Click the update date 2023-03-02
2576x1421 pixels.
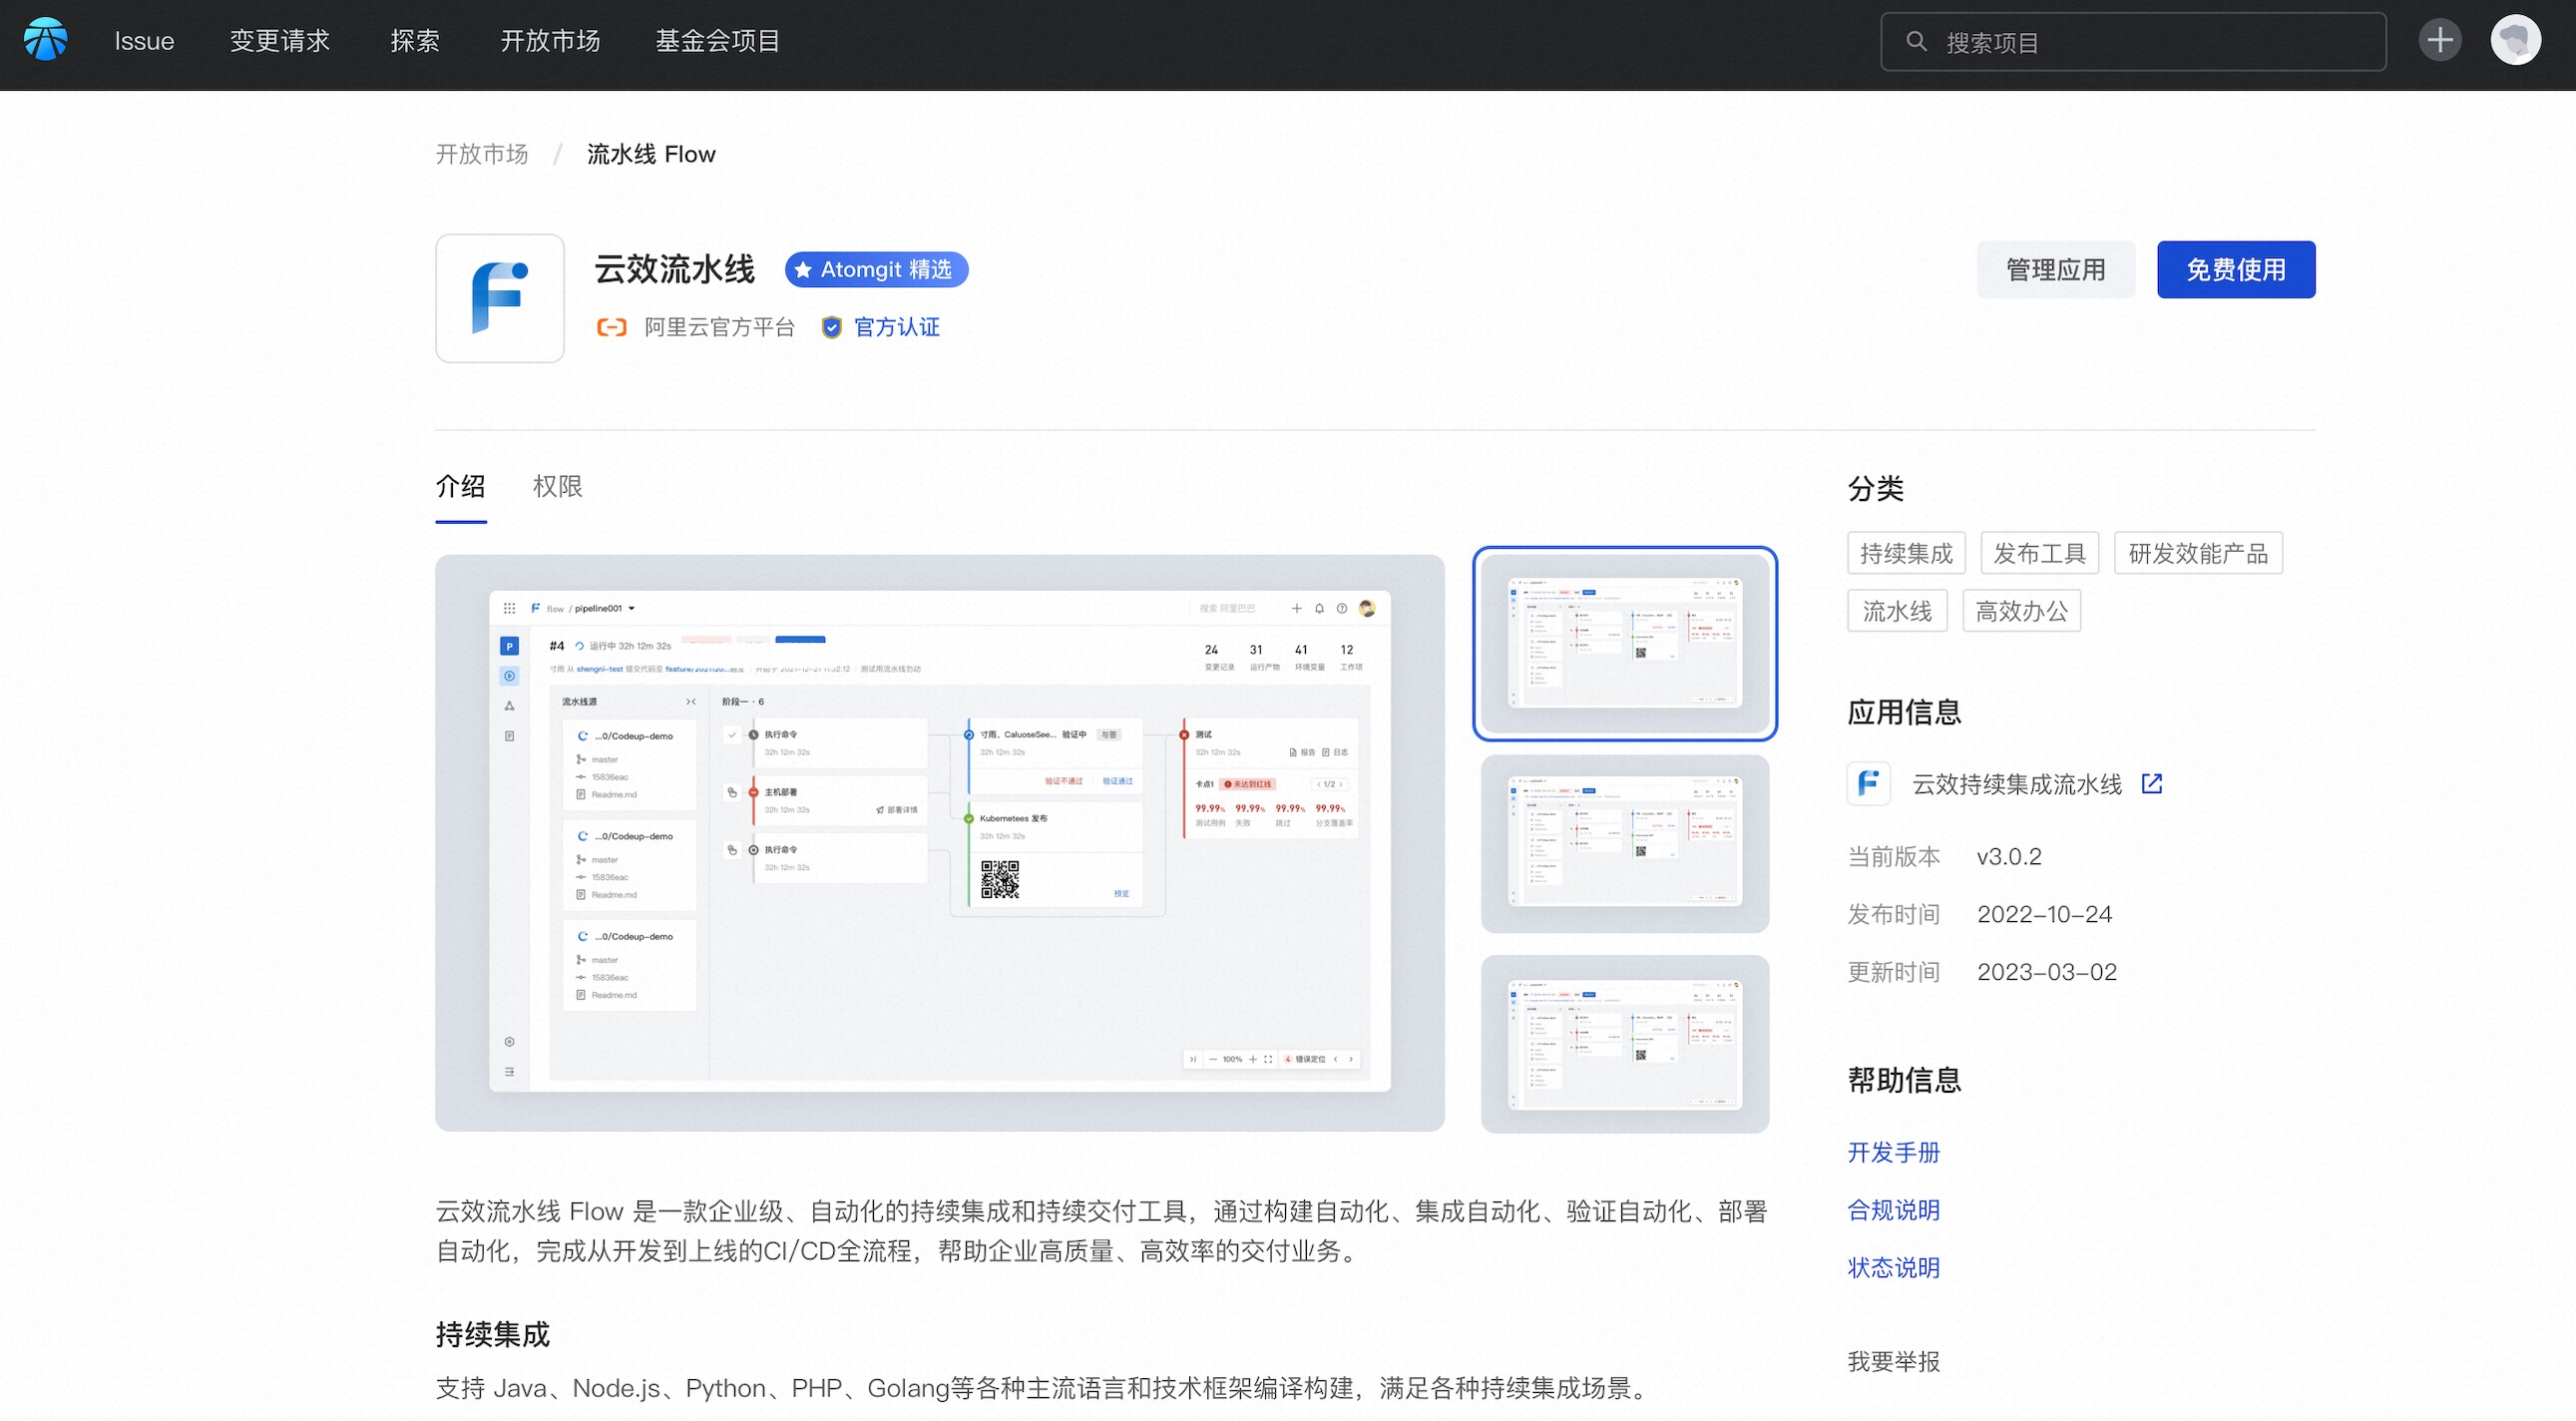(x=2047, y=972)
